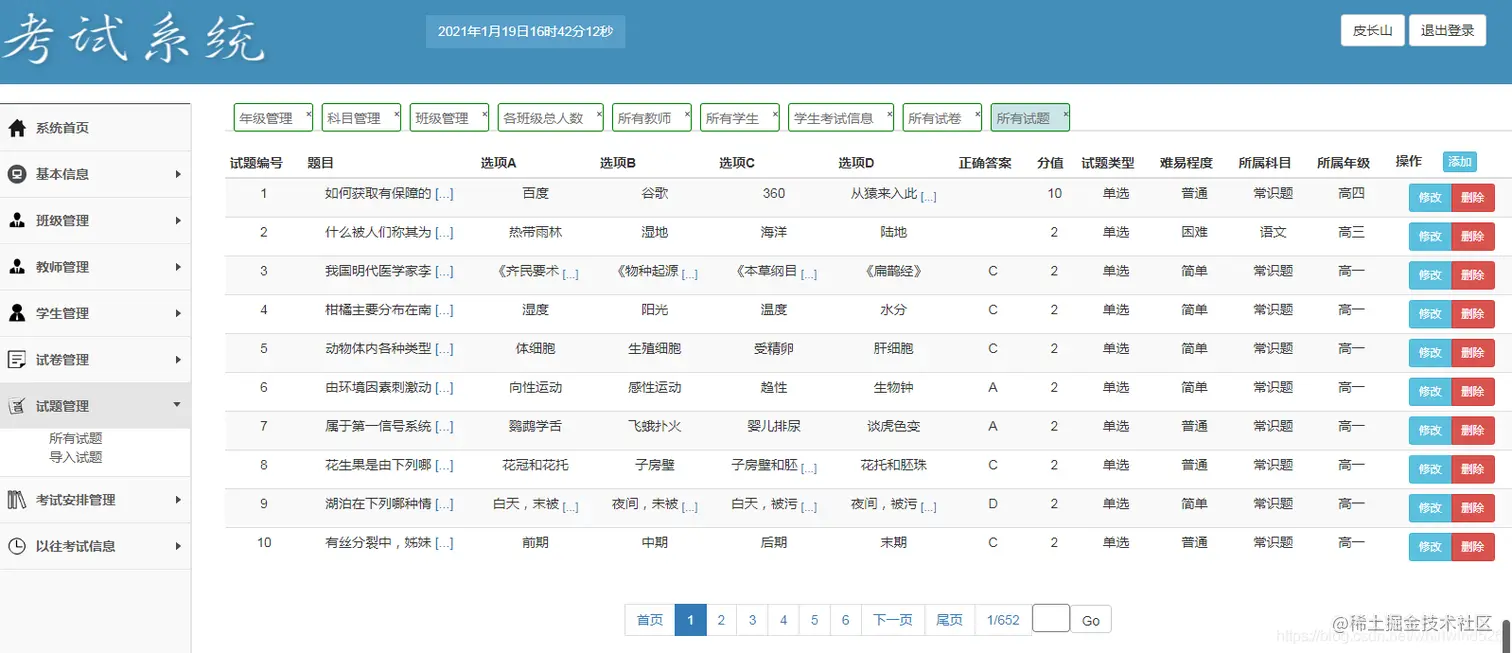Click the page scrollbar thumb at right edge
1512x653 pixels.
tap(1506, 636)
